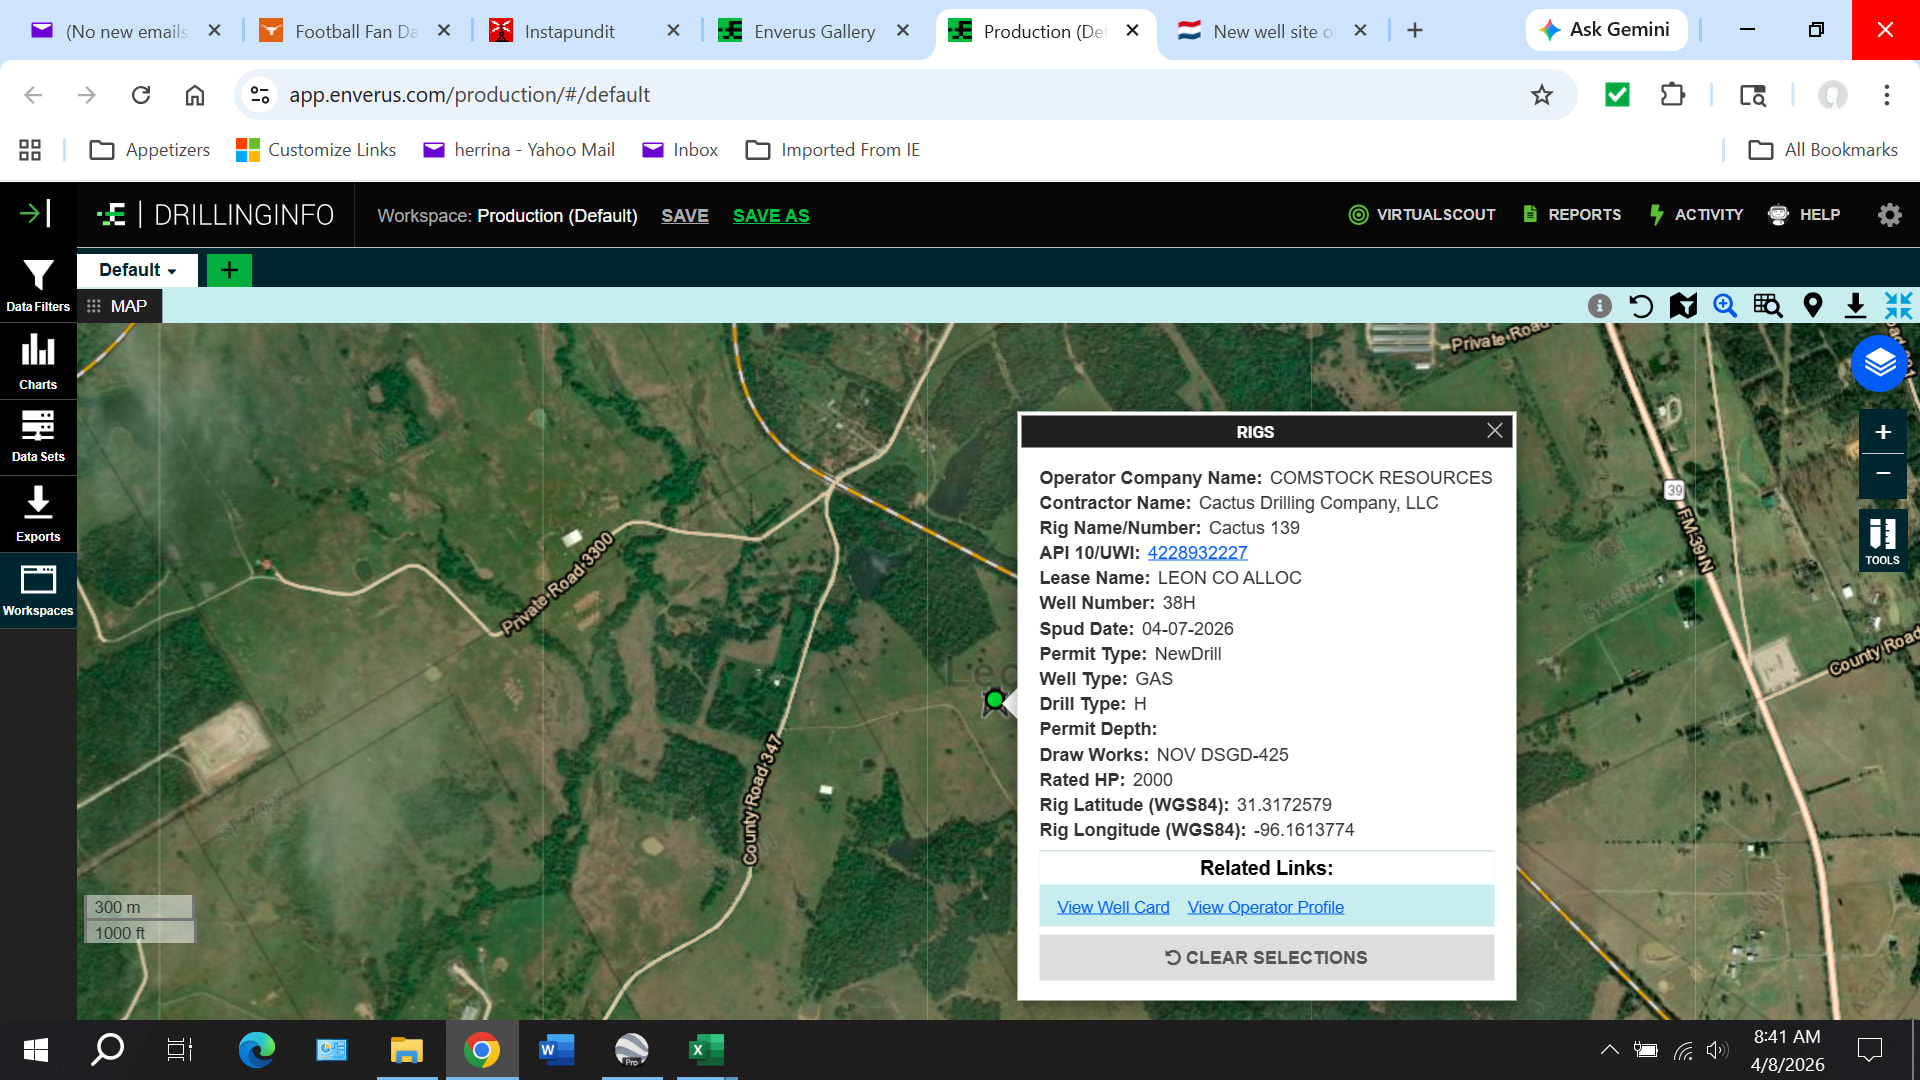This screenshot has height=1080, width=1920.
Task: Open the map layers button
Action: coord(1879,363)
